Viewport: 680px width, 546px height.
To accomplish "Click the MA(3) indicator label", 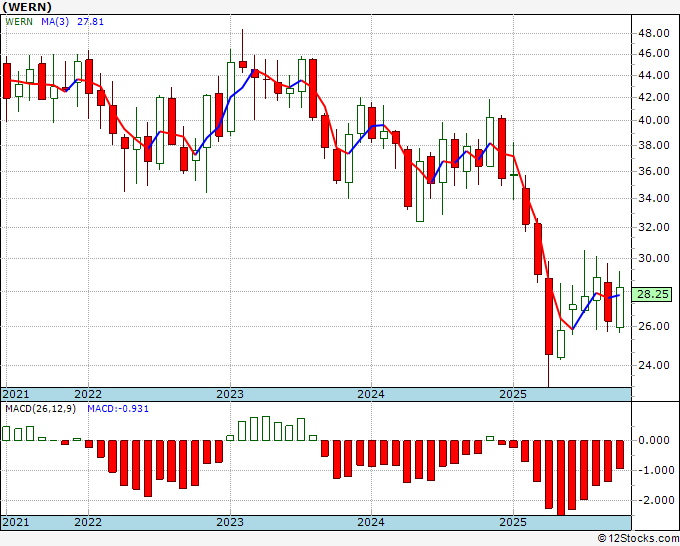I will pos(55,22).
